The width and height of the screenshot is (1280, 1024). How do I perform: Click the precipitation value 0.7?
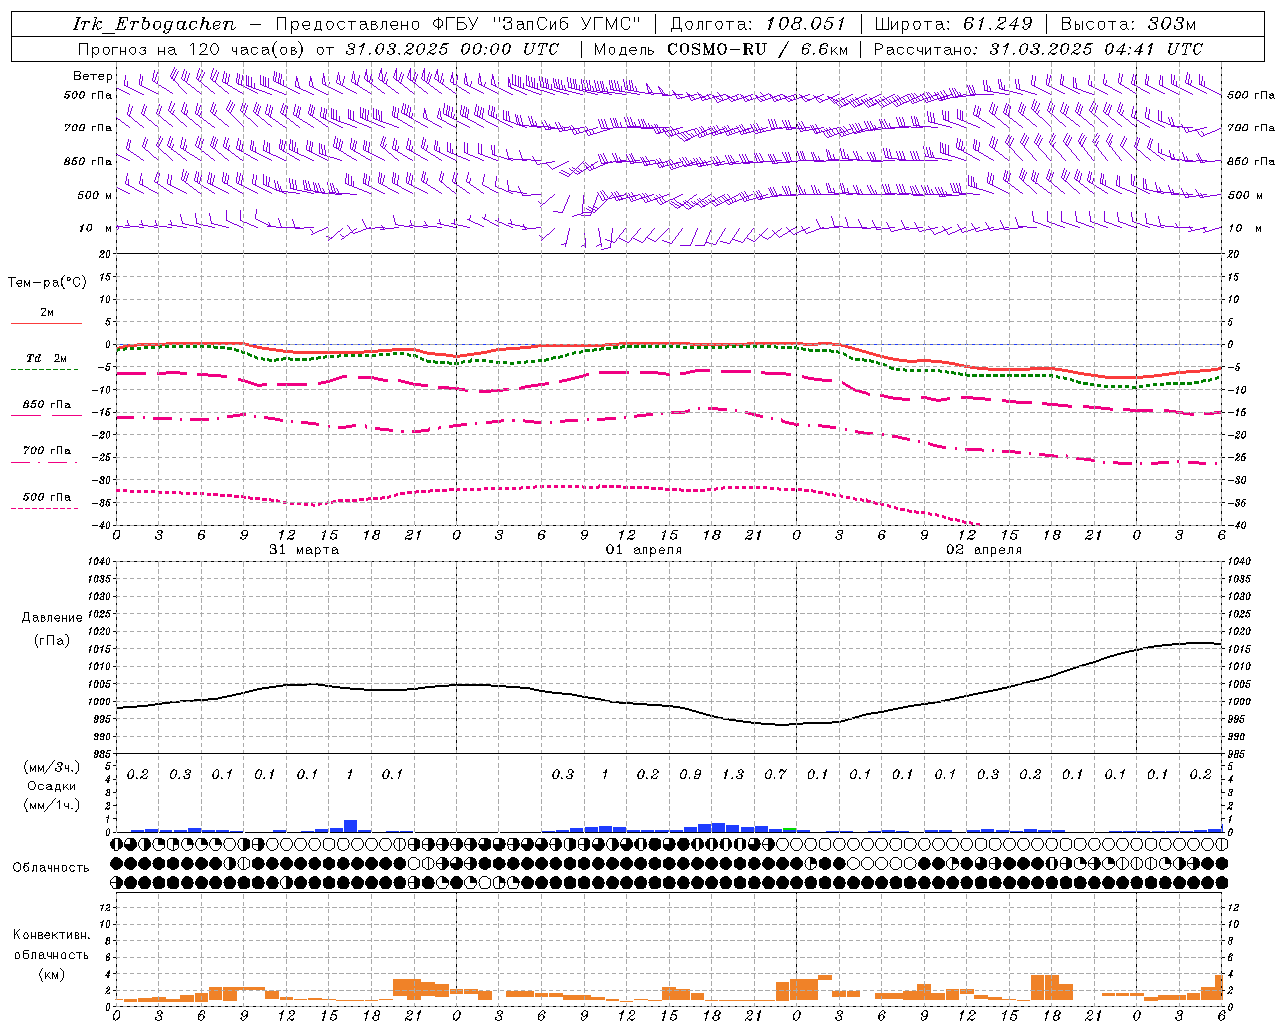click(x=775, y=774)
